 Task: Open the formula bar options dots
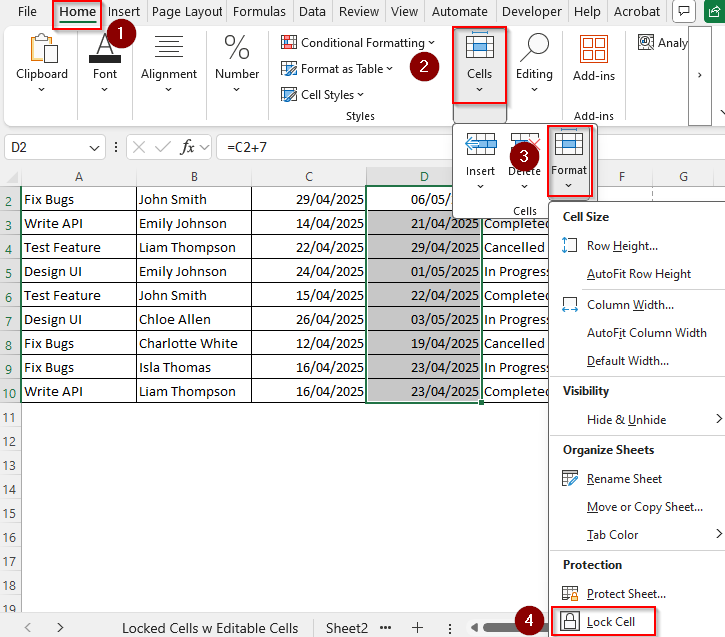click(116, 147)
